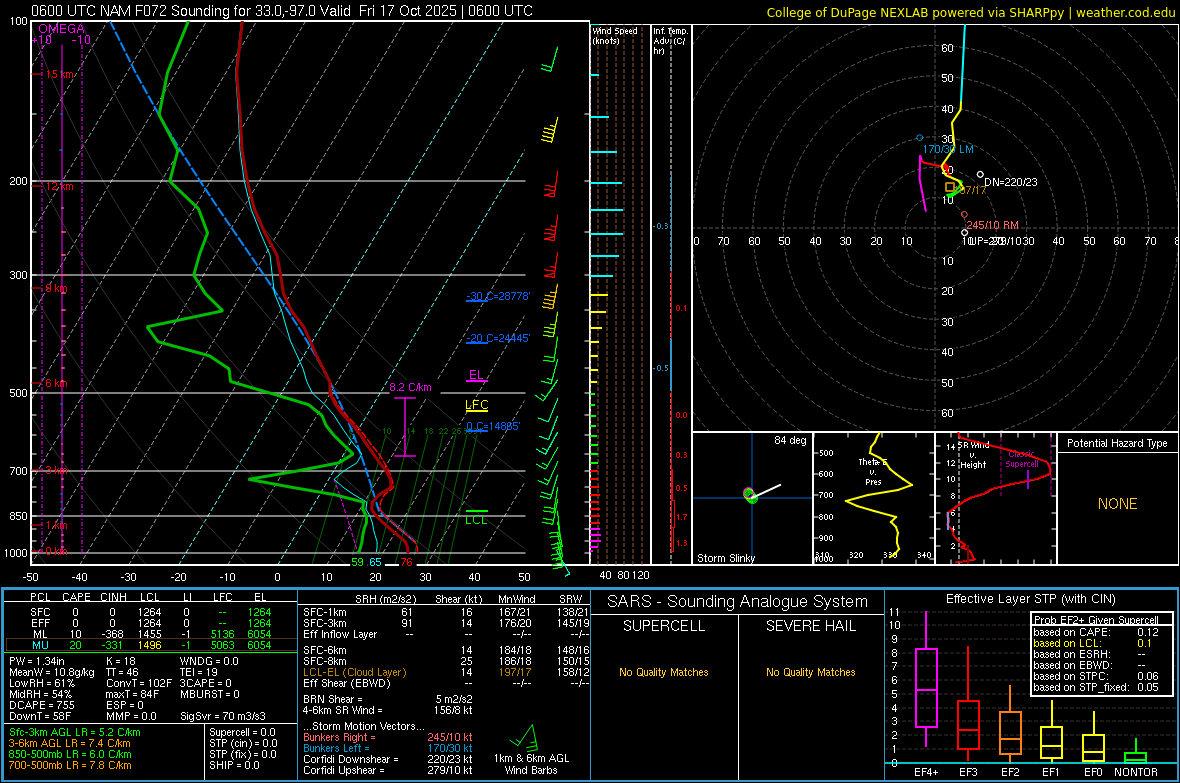Click the Effective Layer STP (with CIN) title
1180x783 pixels.
[x=1030, y=599]
